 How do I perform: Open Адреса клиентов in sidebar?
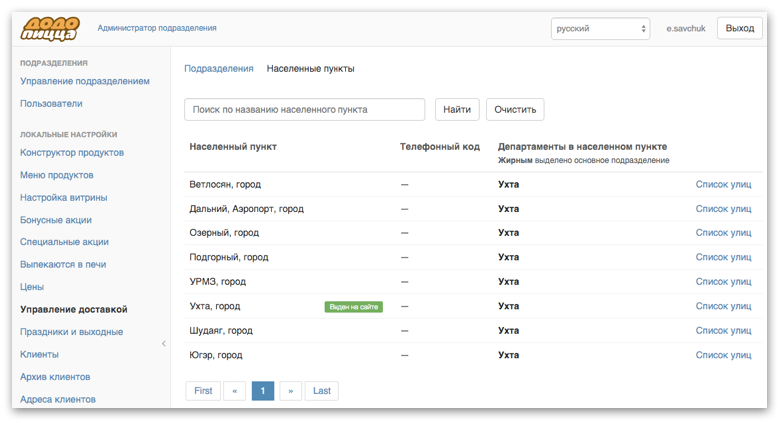58,399
